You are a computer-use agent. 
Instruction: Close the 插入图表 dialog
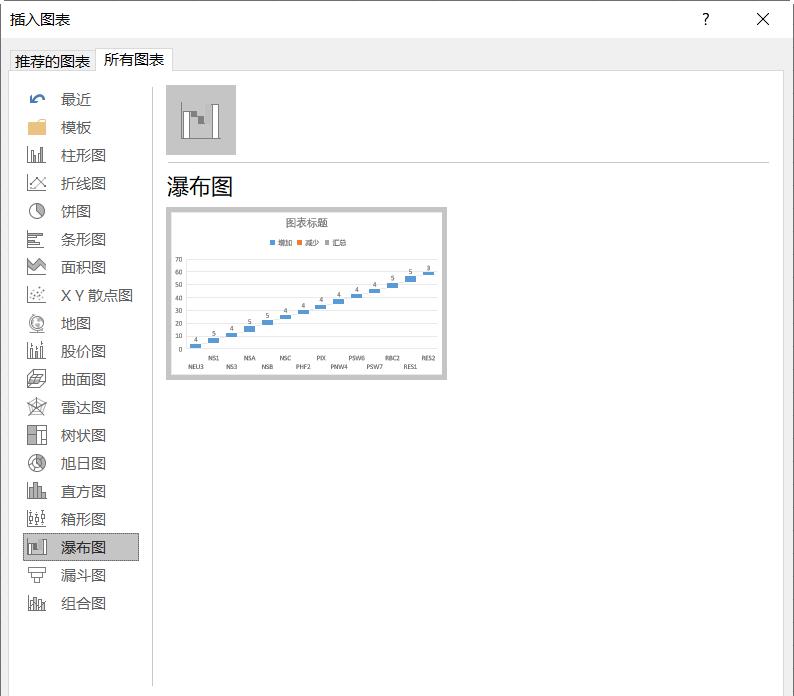(x=763, y=19)
